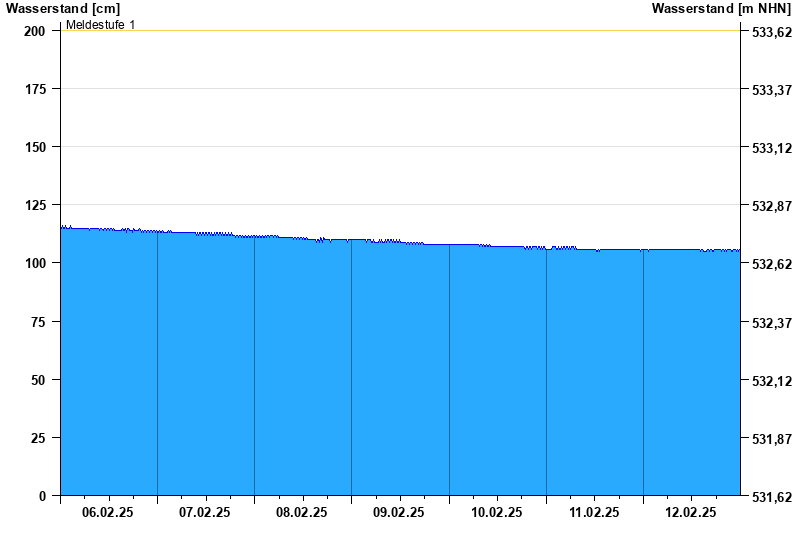The width and height of the screenshot is (800, 550).
Task: Click the 125 left axis tick label
Action: point(35,205)
